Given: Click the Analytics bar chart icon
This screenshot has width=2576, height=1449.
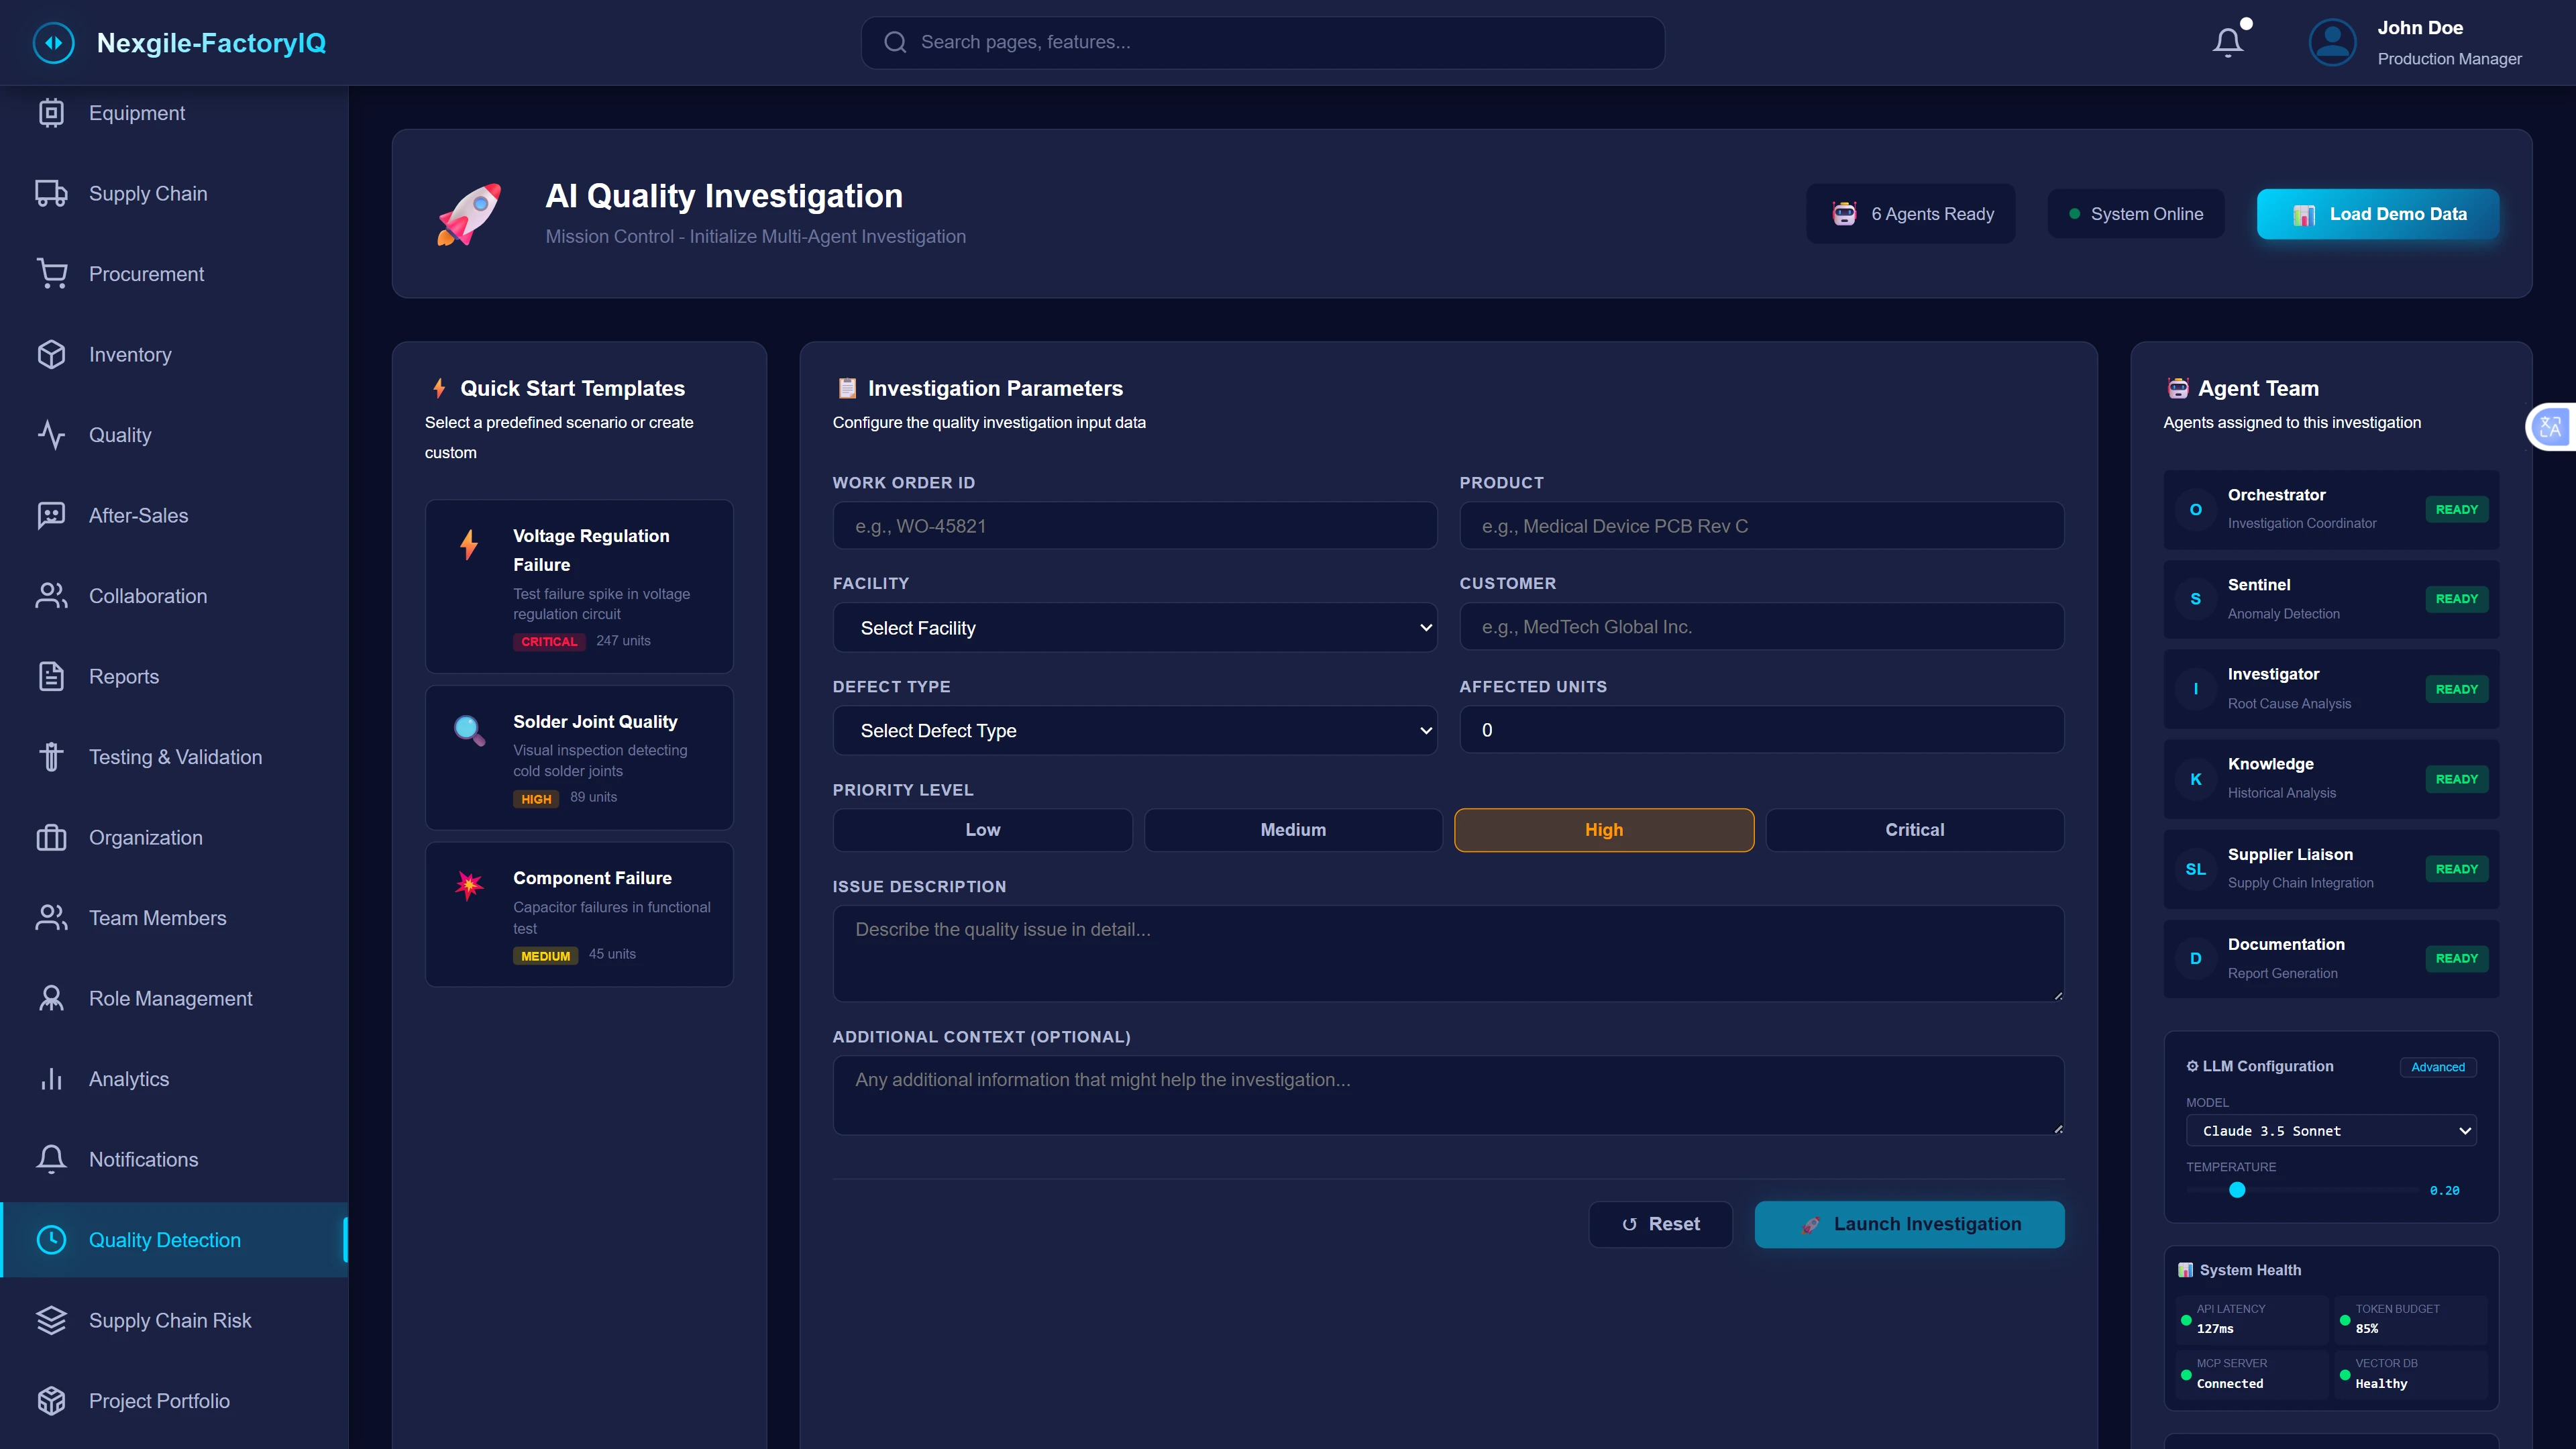Looking at the screenshot, I should pos(52,1079).
